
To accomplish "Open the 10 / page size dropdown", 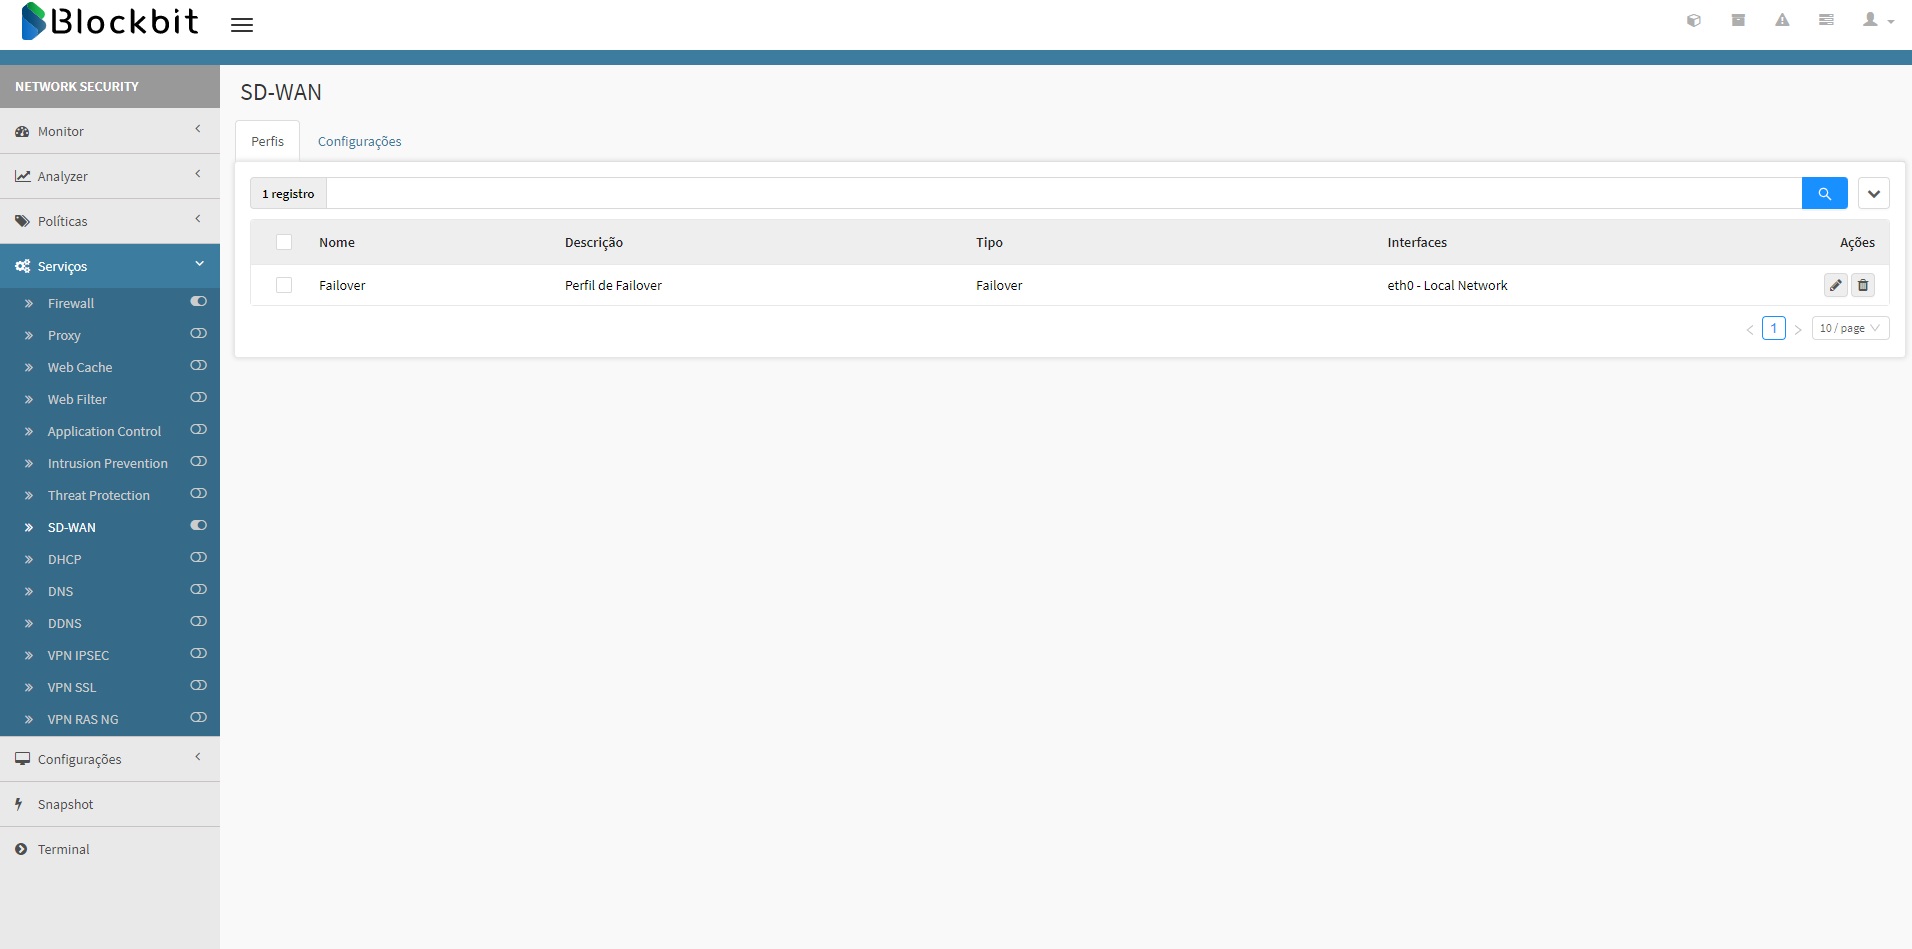I will 1849,328.
